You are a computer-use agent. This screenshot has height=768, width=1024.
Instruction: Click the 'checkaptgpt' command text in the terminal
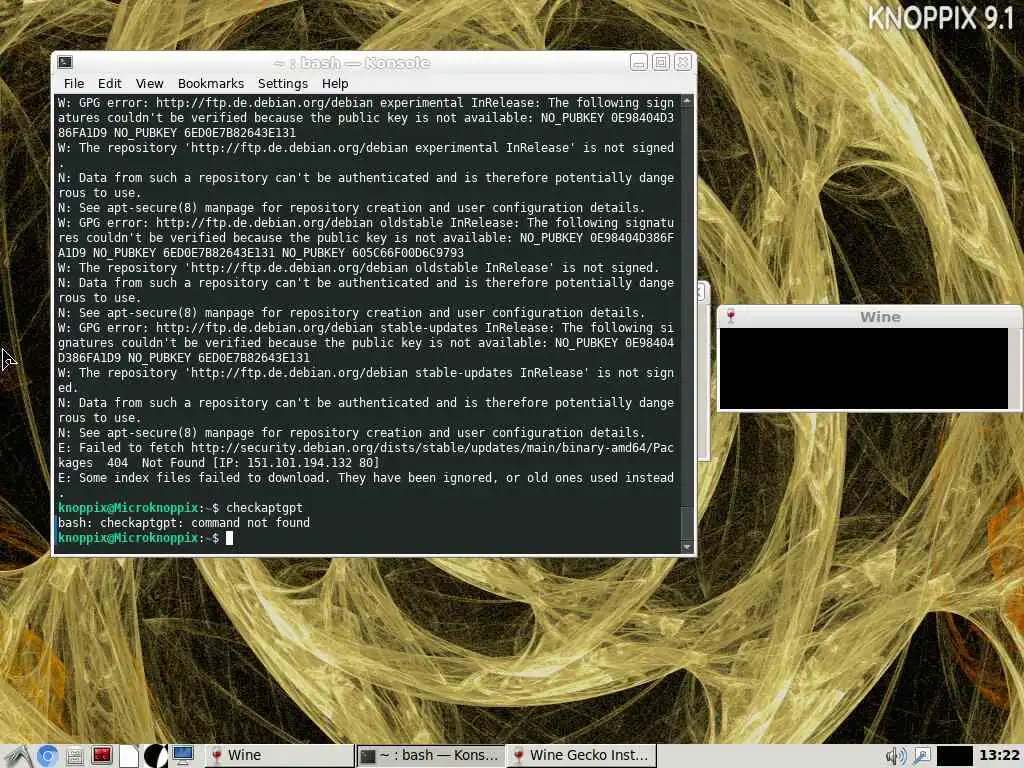(x=264, y=507)
